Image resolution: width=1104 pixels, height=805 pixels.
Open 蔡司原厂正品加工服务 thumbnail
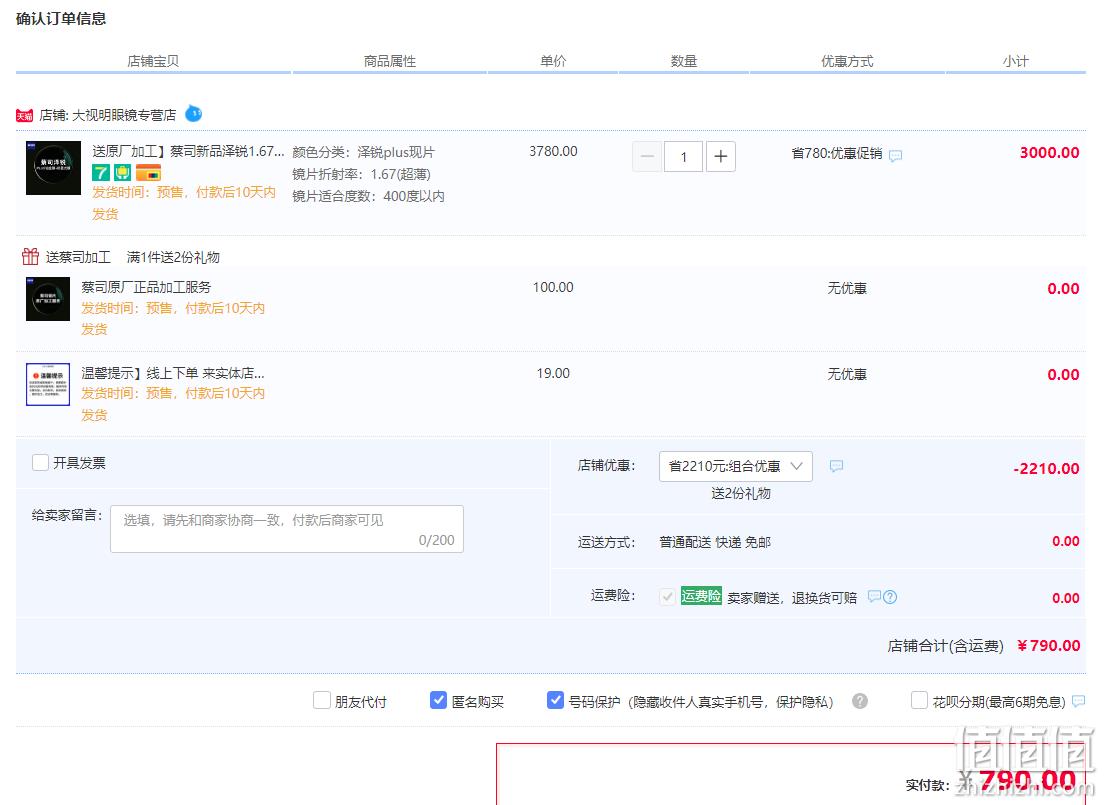click(48, 299)
